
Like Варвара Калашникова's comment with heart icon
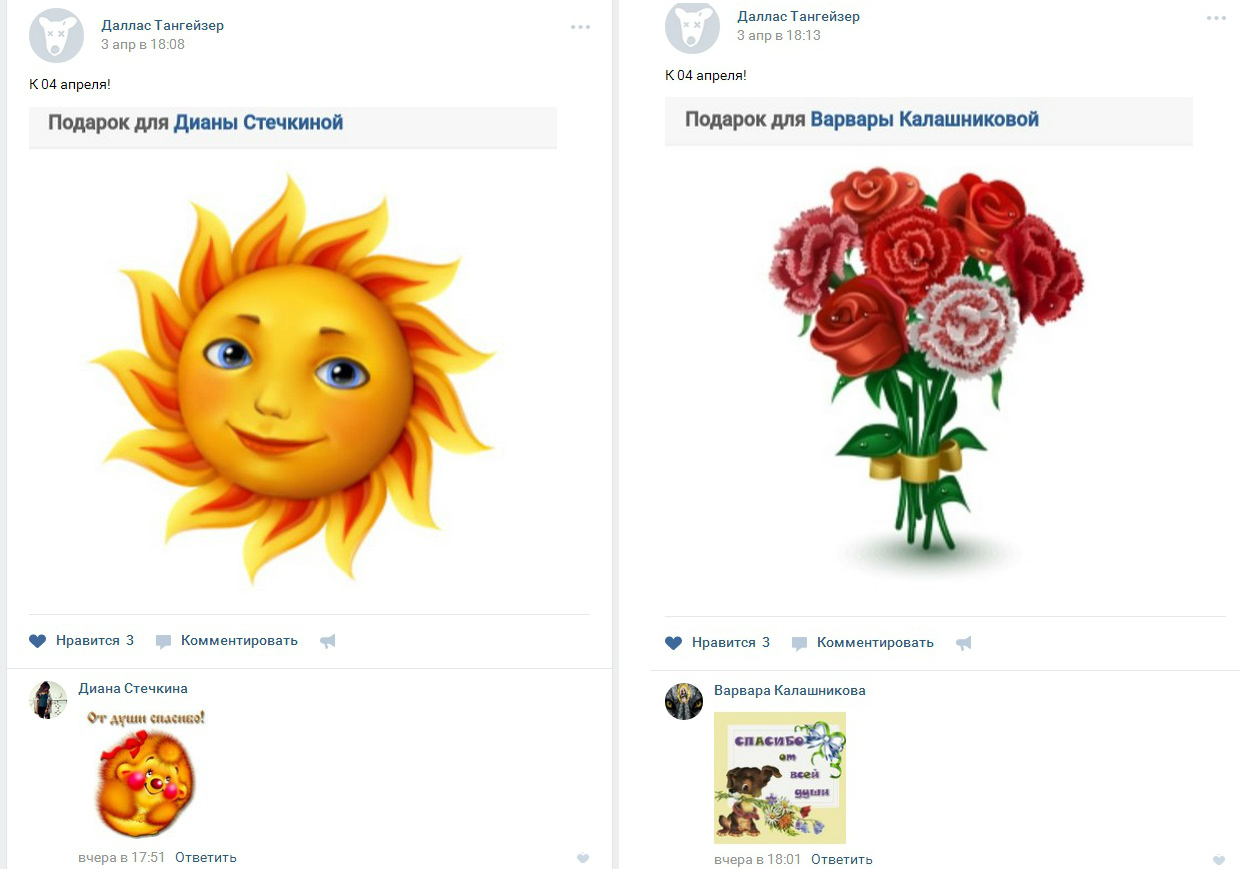point(1219,860)
